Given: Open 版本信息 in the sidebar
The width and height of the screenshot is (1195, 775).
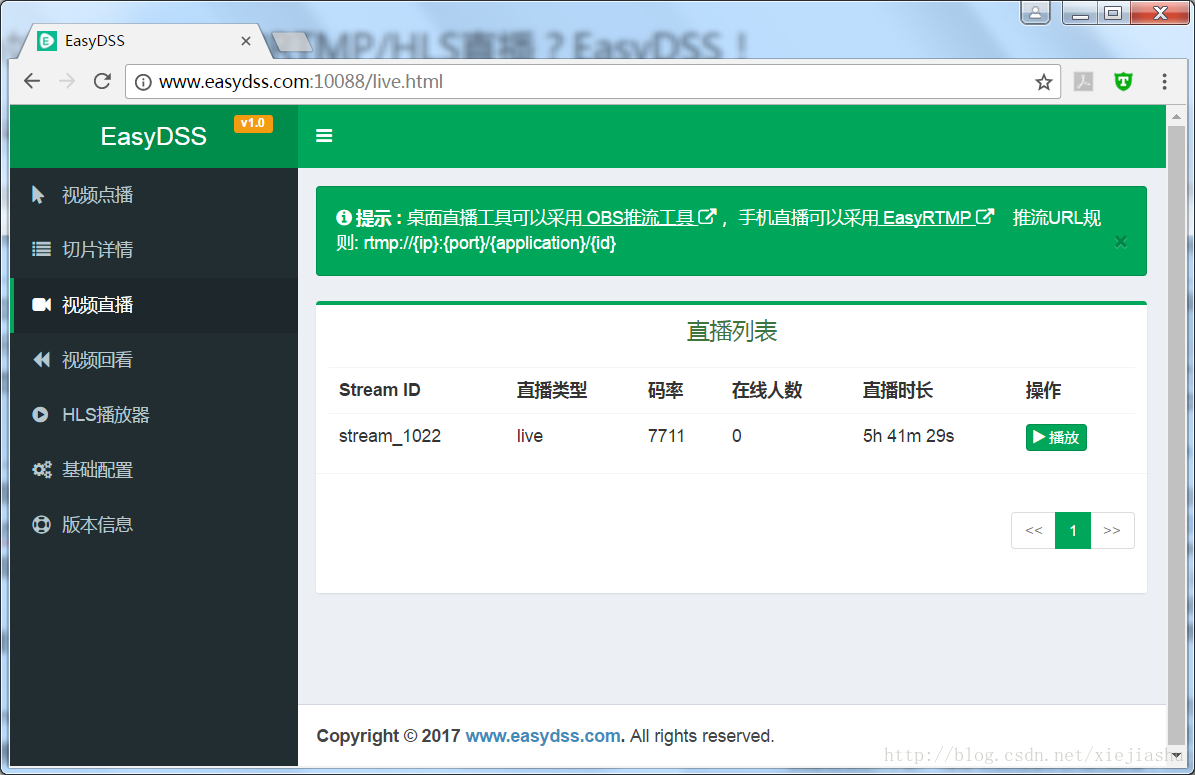Looking at the screenshot, I should pyautogui.click(x=154, y=524).
